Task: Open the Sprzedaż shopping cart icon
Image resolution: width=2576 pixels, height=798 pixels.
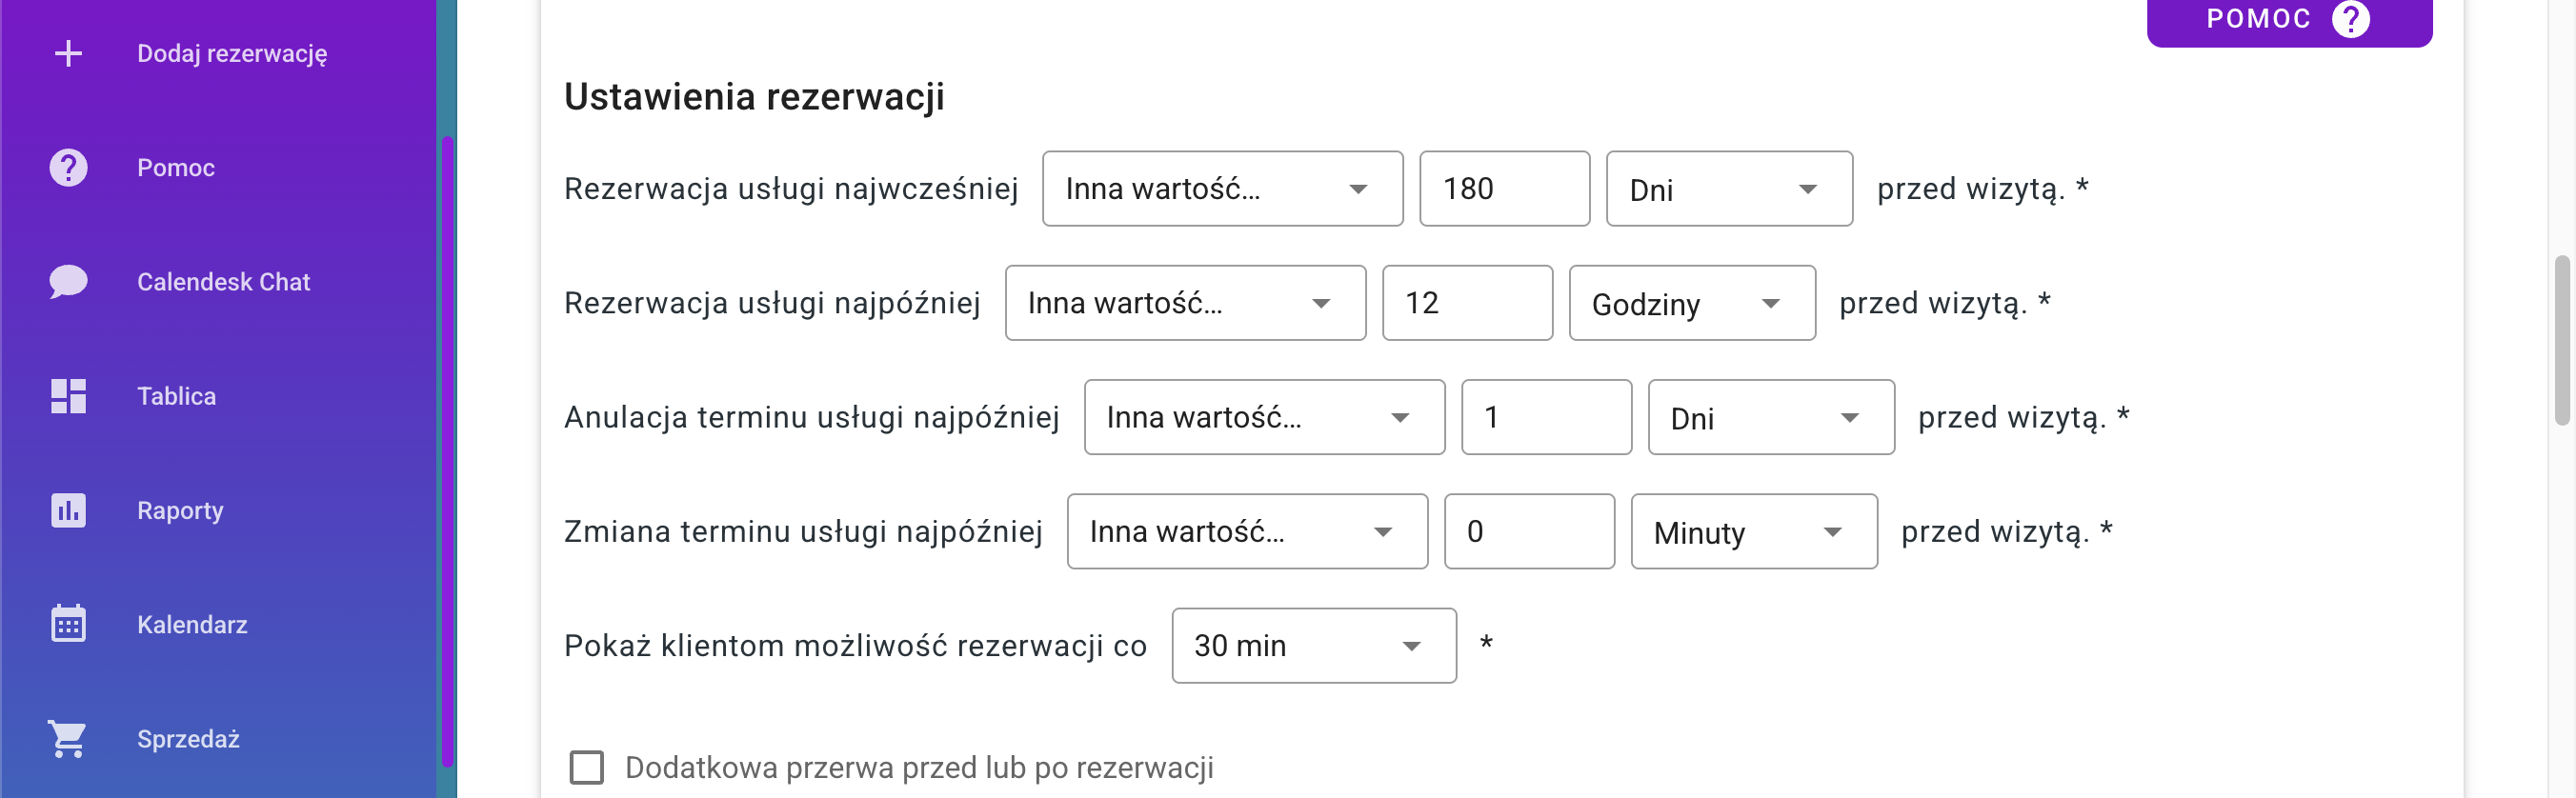Action: [68, 739]
